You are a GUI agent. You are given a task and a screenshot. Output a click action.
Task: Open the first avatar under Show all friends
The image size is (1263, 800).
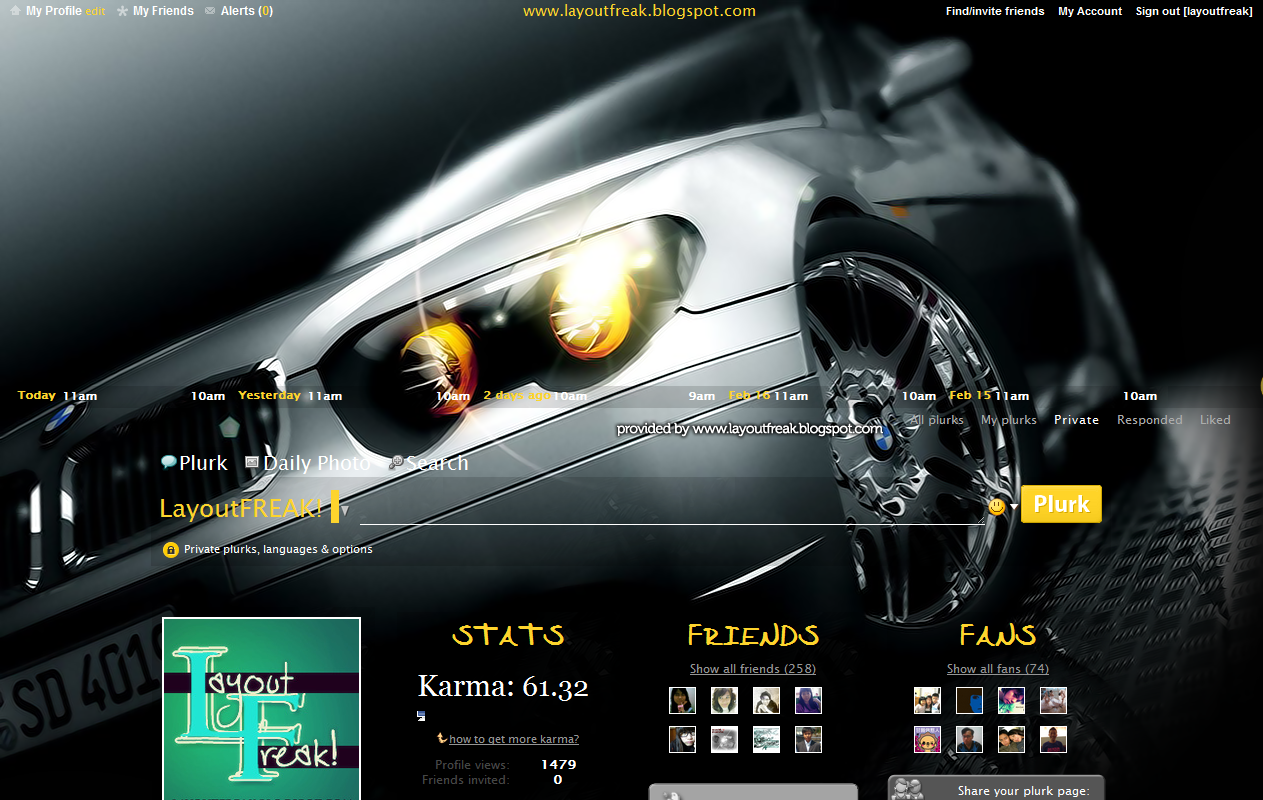point(682,700)
